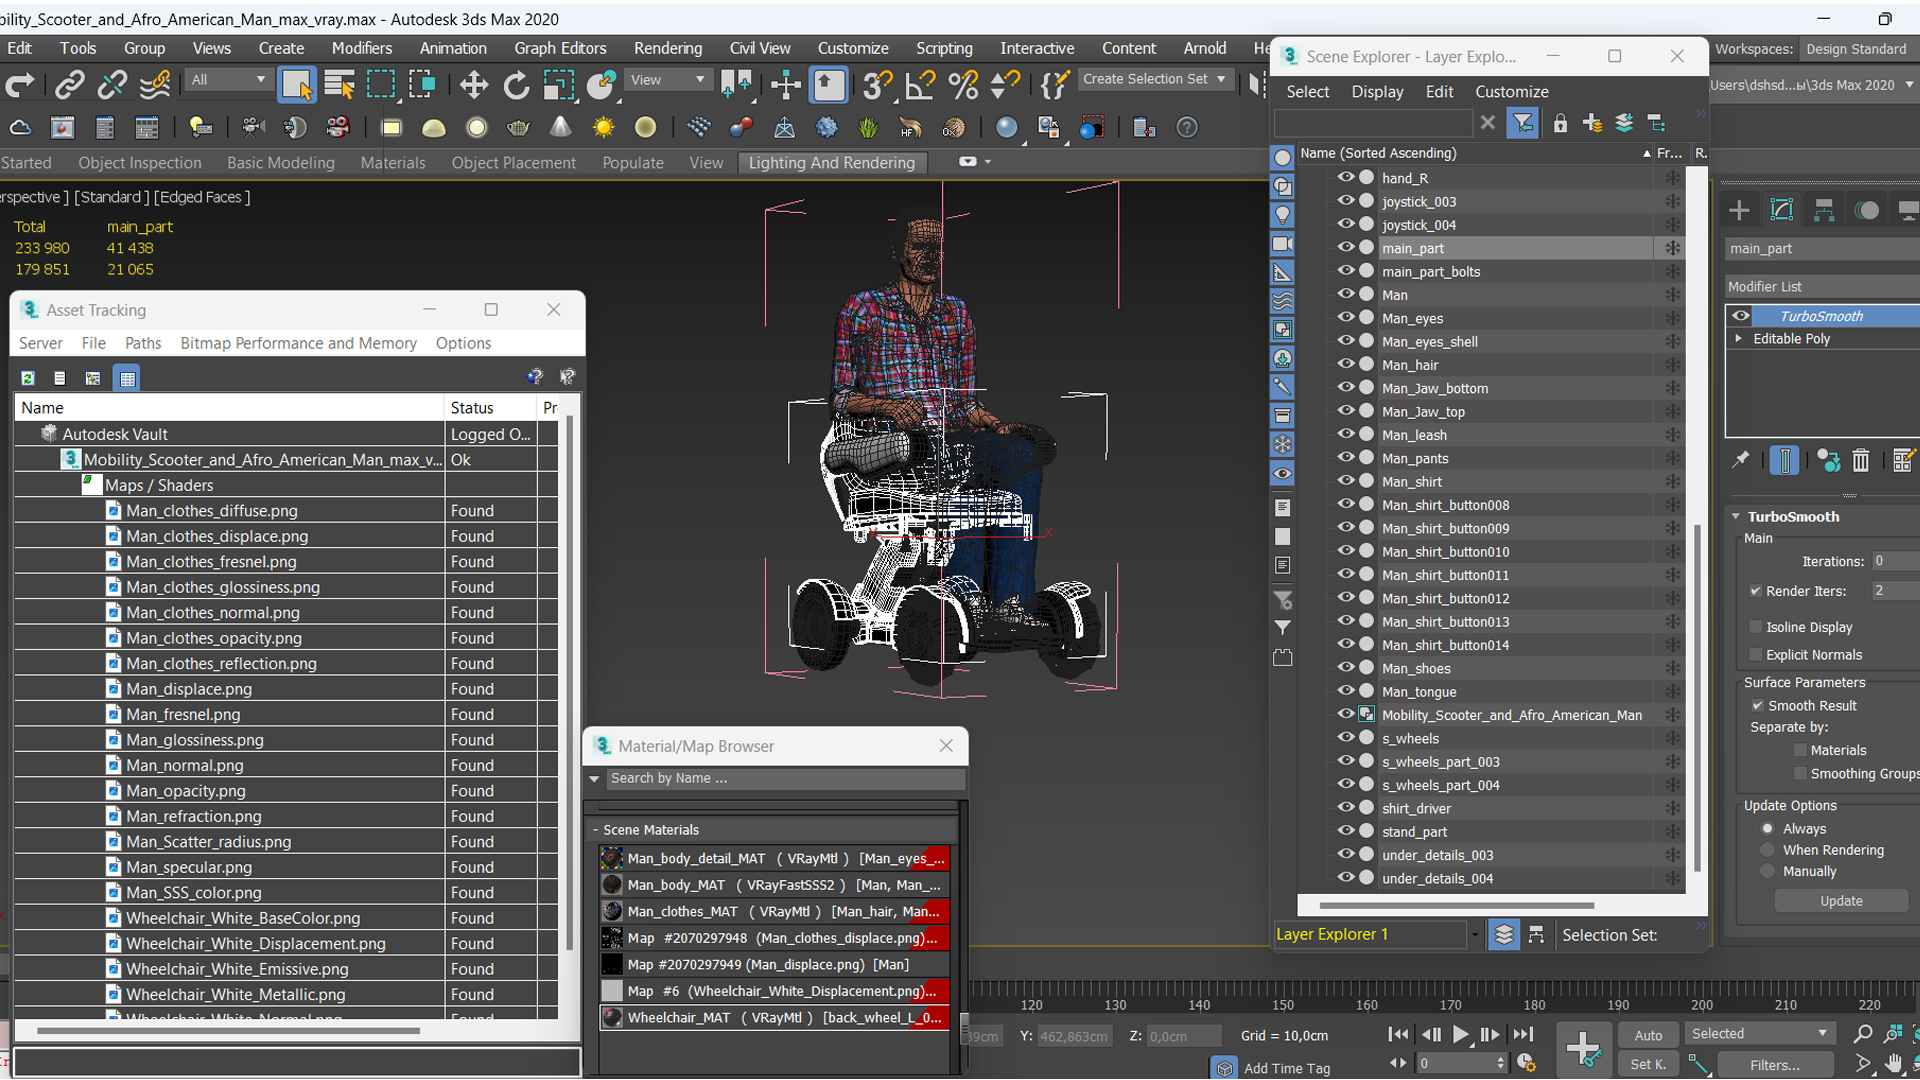Enable Explicit Normals checkbox
The image size is (1920, 1080).
1755,655
